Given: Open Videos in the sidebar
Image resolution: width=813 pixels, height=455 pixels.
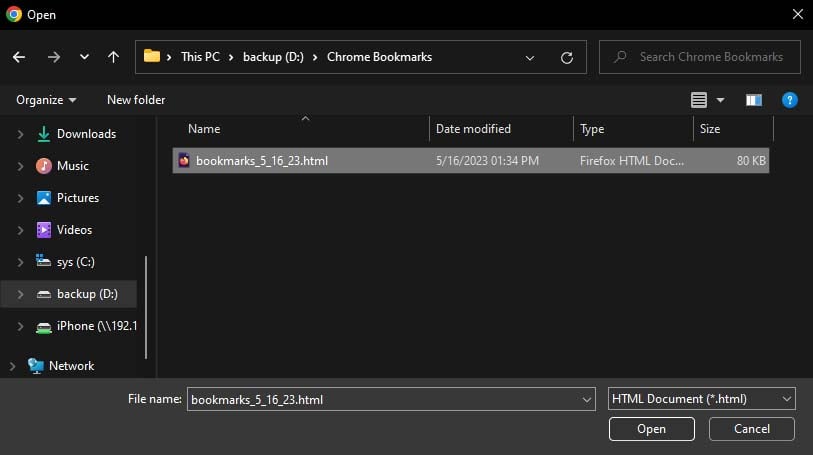Looking at the screenshot, I should (x=64, y=230).
